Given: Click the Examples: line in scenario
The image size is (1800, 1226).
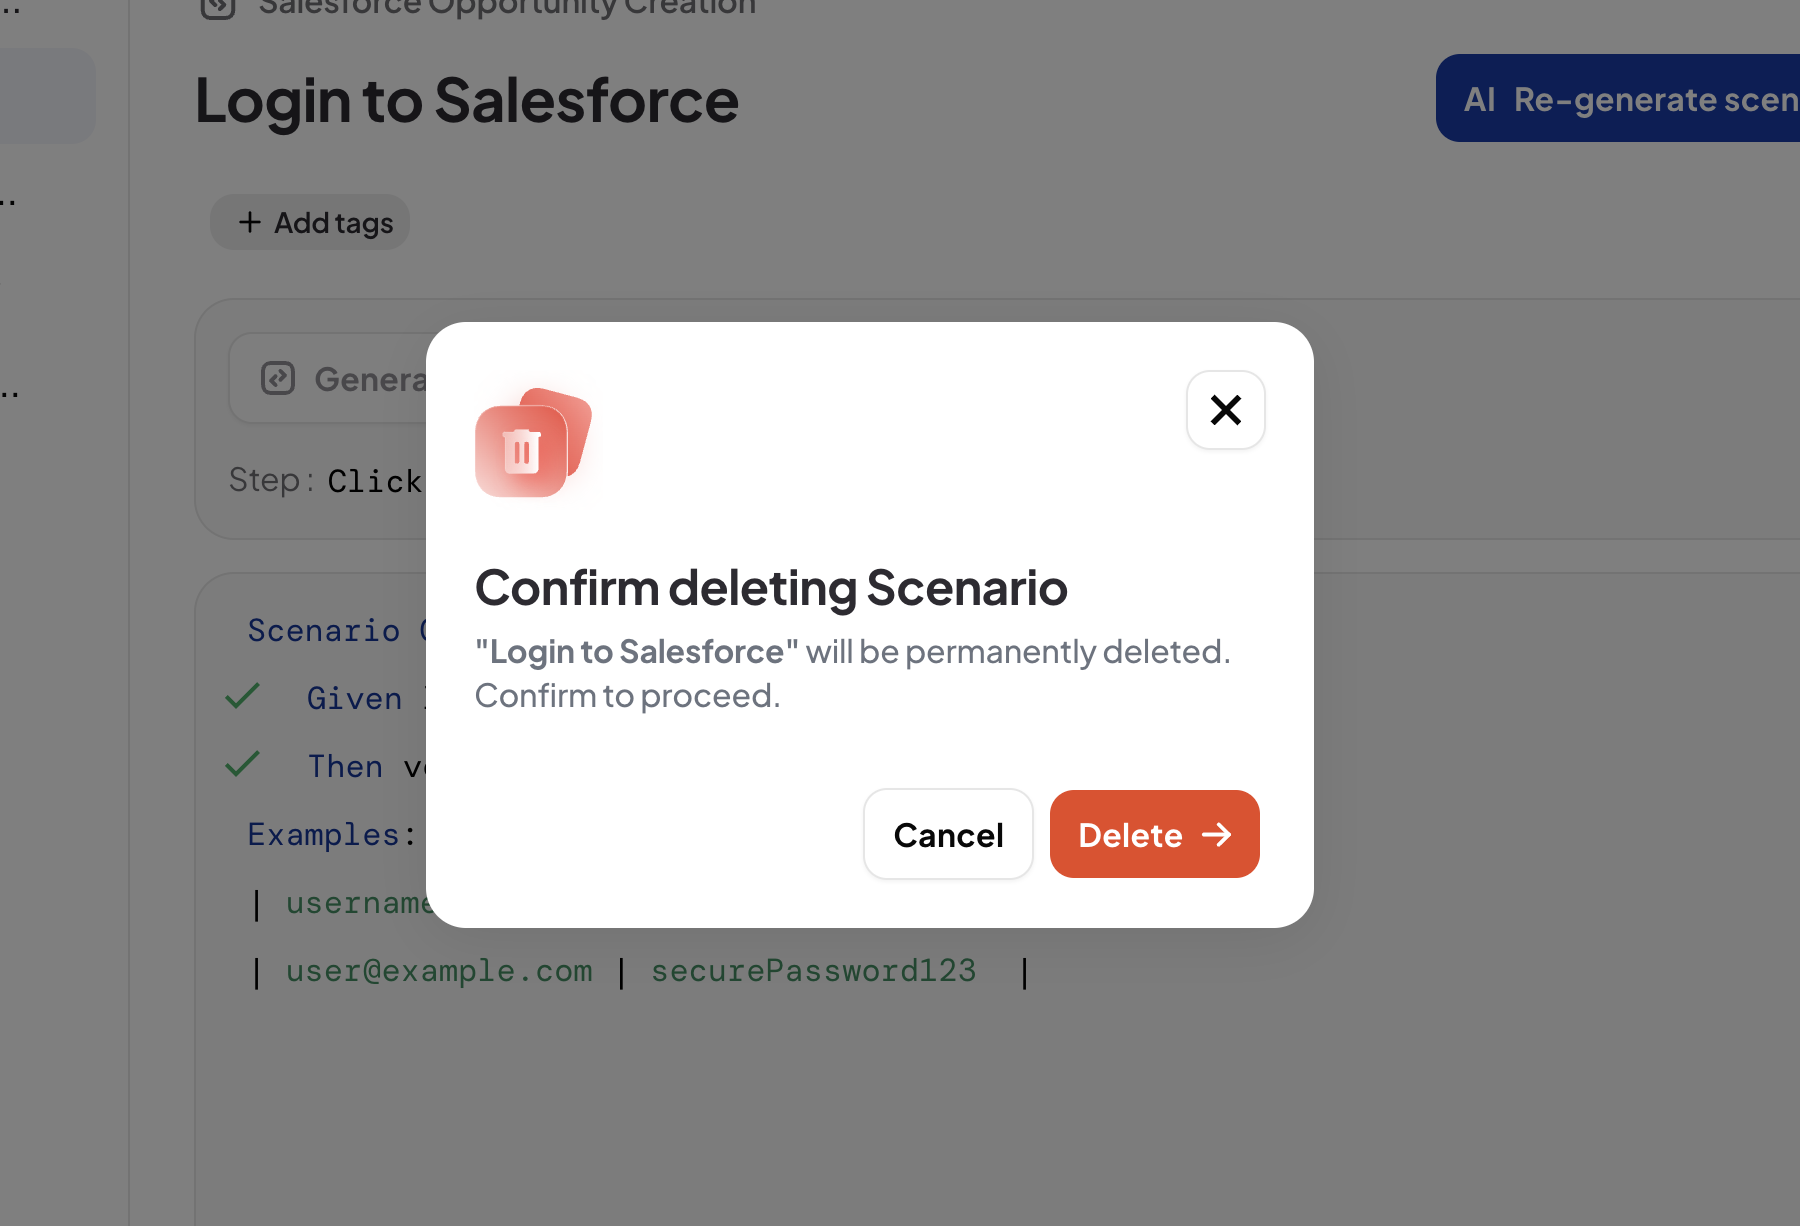Looking at the screenshot, I should coord(332,834).
